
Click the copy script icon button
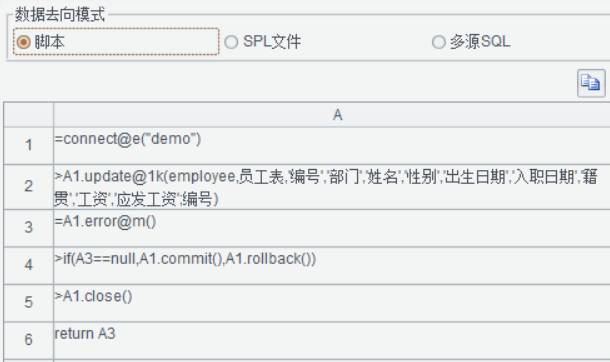coord(591,83)
